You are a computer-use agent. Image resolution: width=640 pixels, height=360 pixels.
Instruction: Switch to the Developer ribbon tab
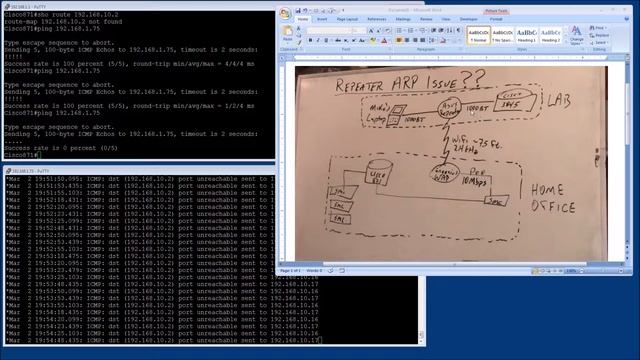[469, 19]
